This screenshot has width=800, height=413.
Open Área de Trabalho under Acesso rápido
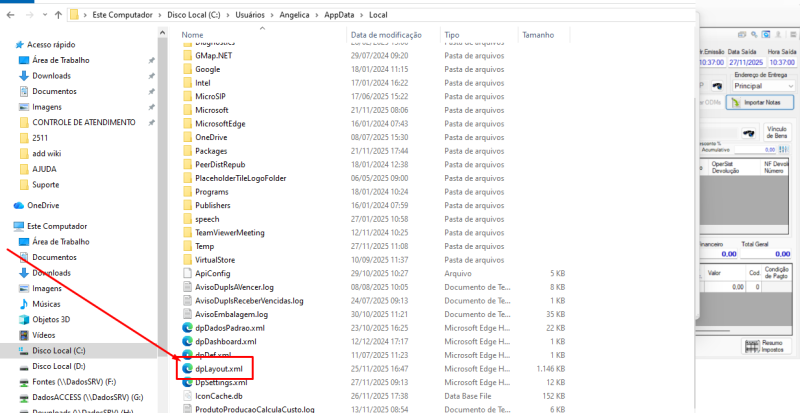[x=61, y=60]
